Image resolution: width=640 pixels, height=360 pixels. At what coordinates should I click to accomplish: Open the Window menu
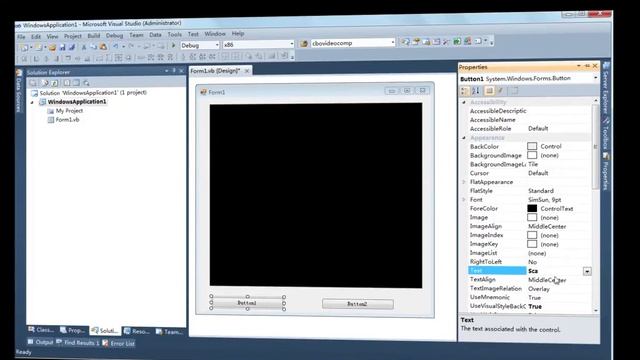[x=215, y=34]
